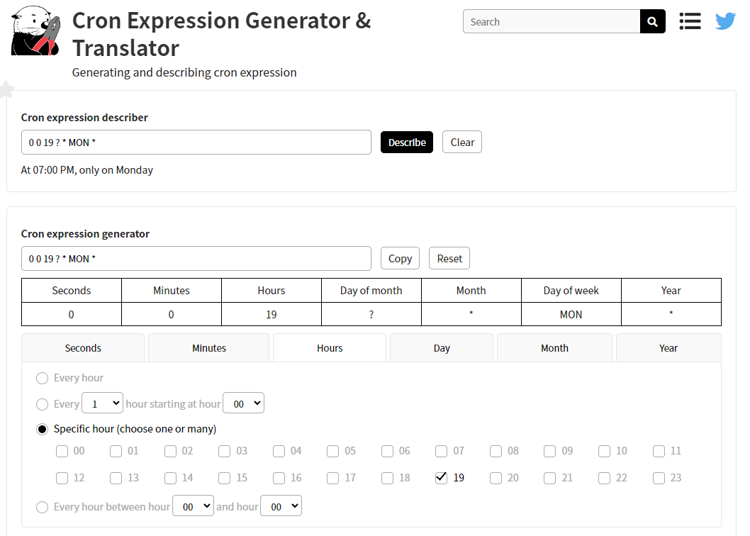Check the hour 05 checkbox

point(332,451)
